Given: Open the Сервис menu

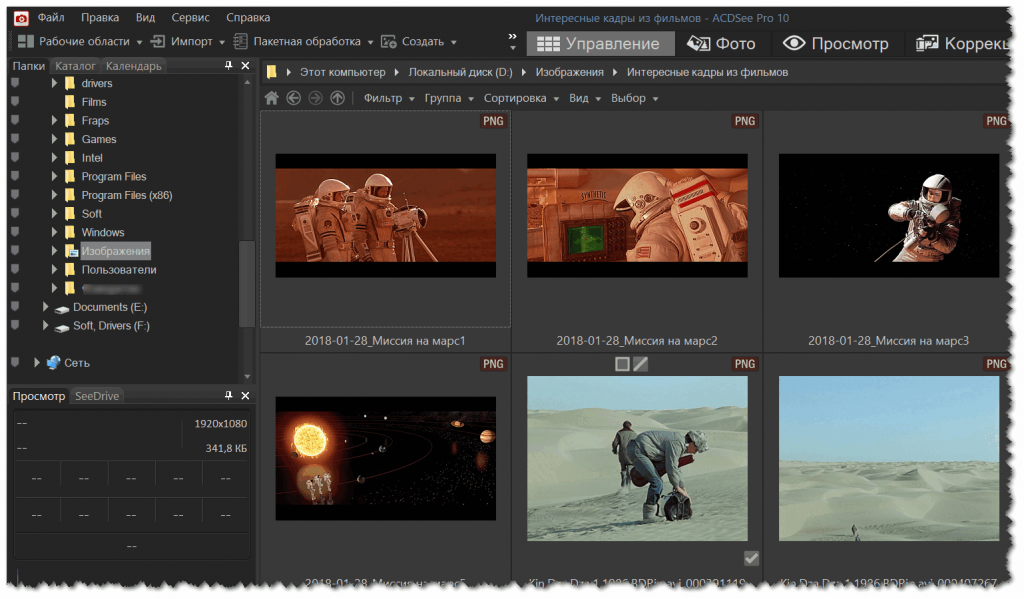Looking at the screenshot, I should click(x=190, y=17).
